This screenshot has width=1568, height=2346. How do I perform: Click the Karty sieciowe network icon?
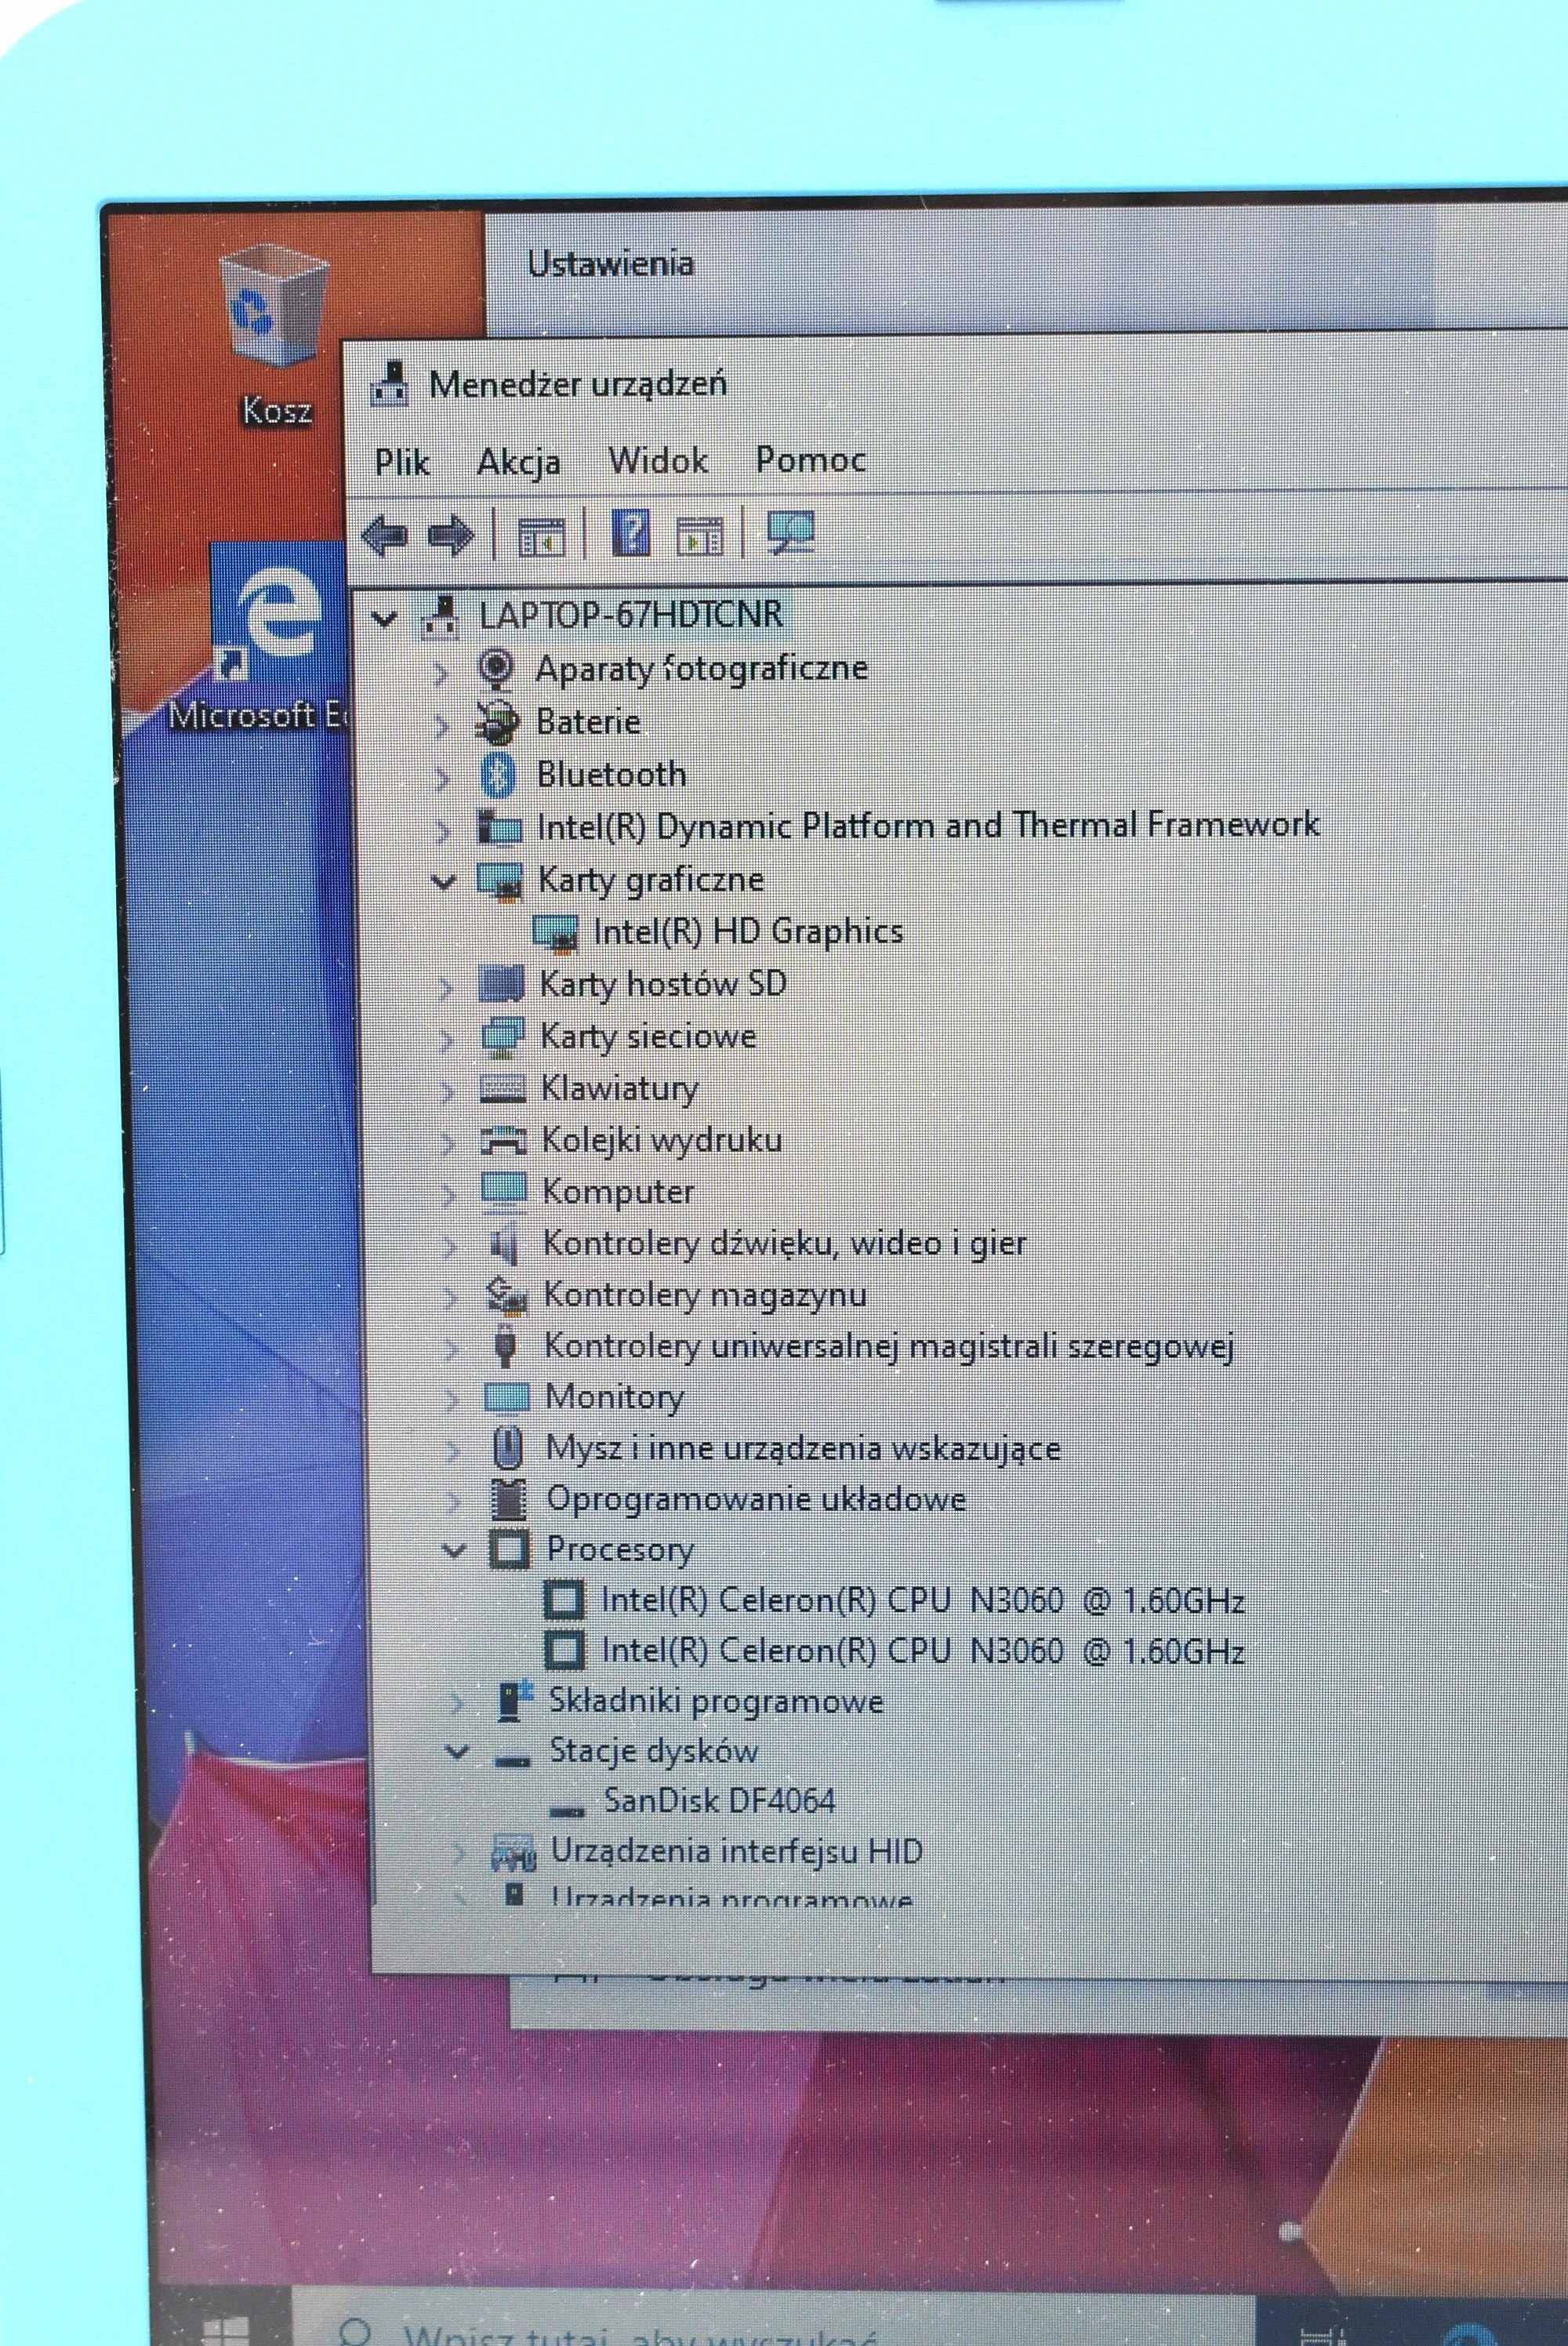[502, 1037]
